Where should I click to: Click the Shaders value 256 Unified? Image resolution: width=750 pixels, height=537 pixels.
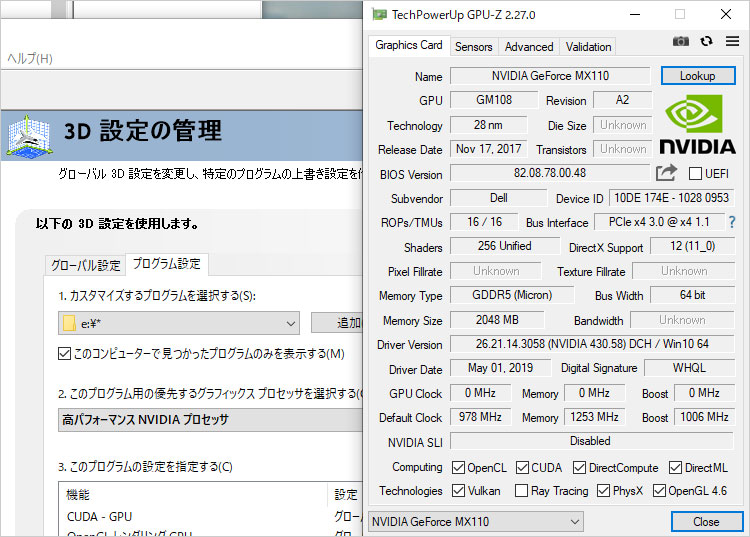pyautogui.click(x=505, y=246)
